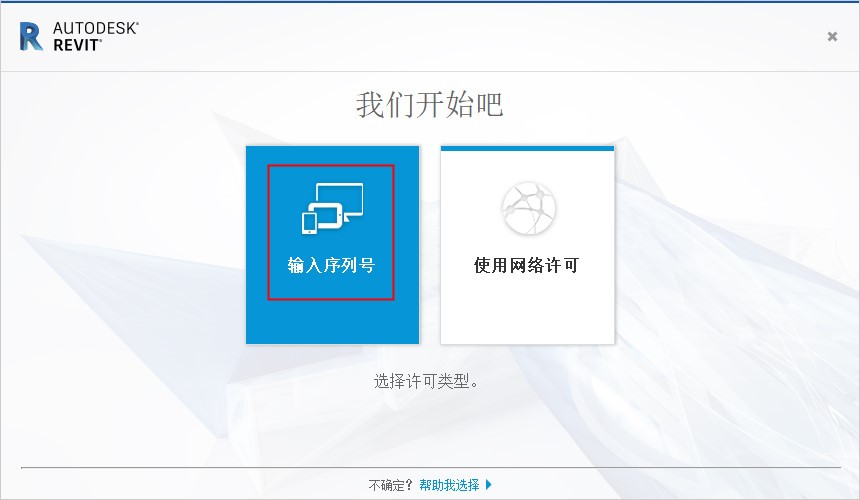Click the globe network icon
Viewport: 860px width, 500px height.
(527, 207)
